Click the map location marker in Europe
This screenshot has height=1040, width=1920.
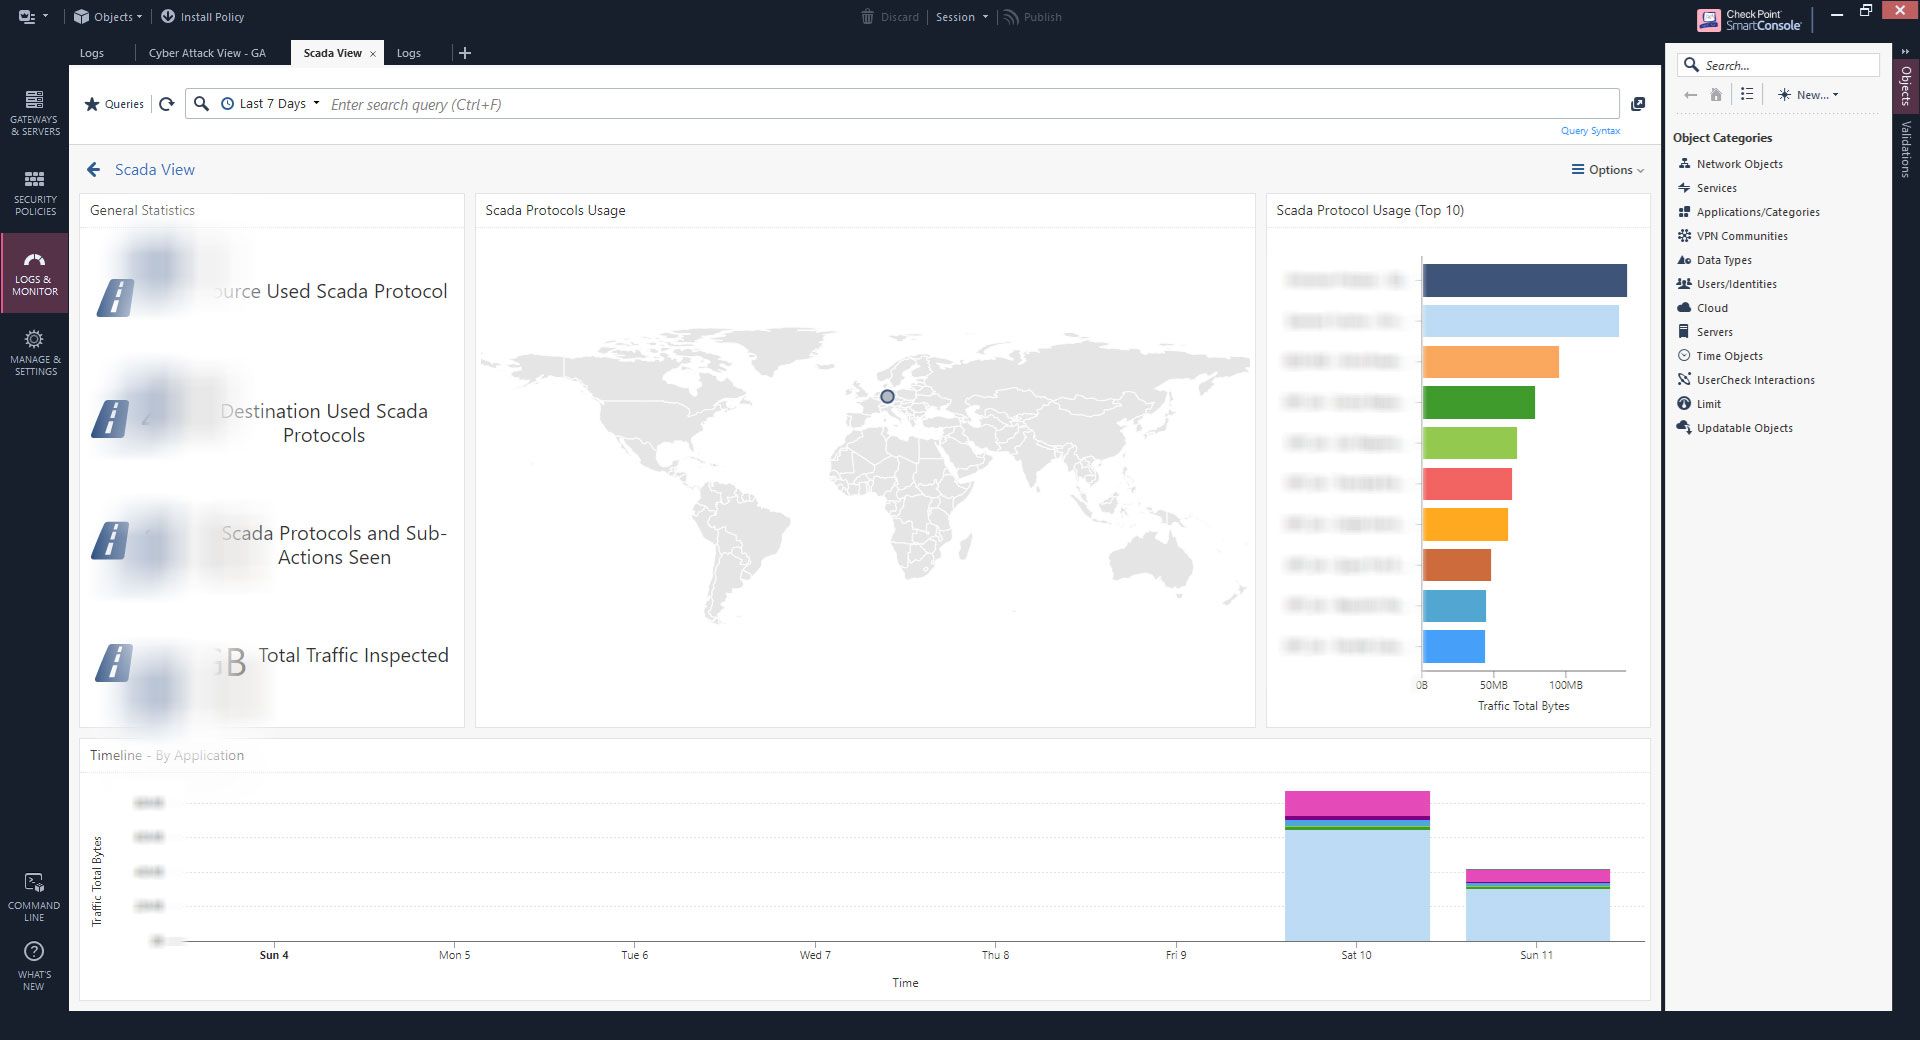pos(887,397)
